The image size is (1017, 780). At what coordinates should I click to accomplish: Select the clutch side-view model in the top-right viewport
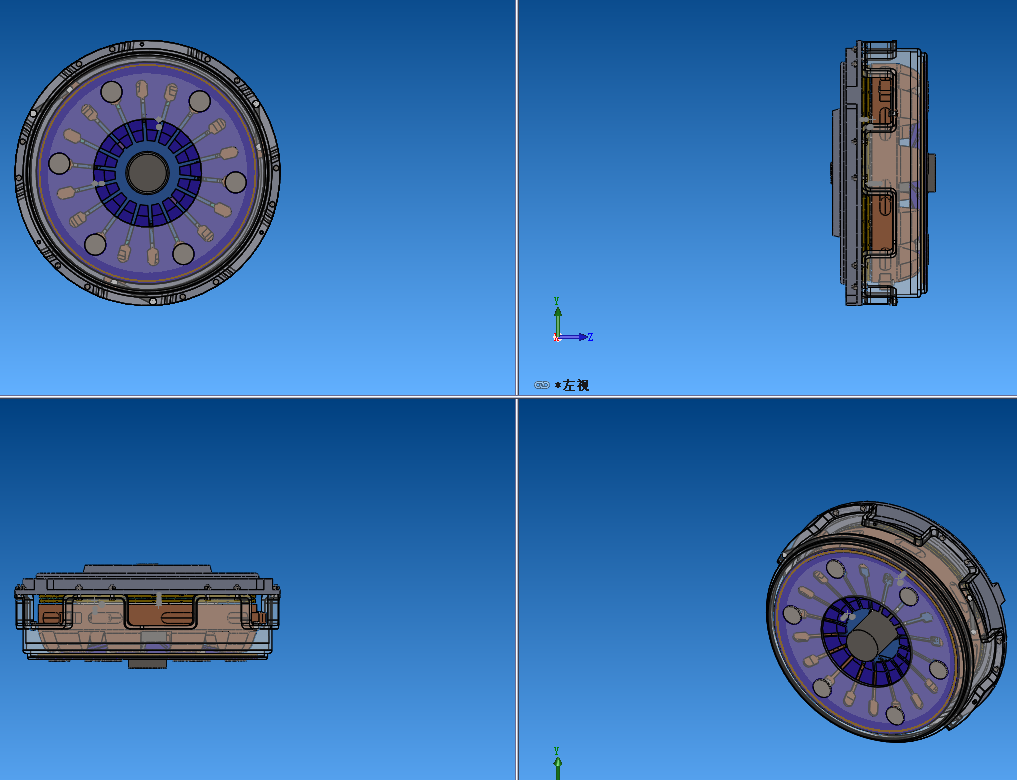(884, 173)
